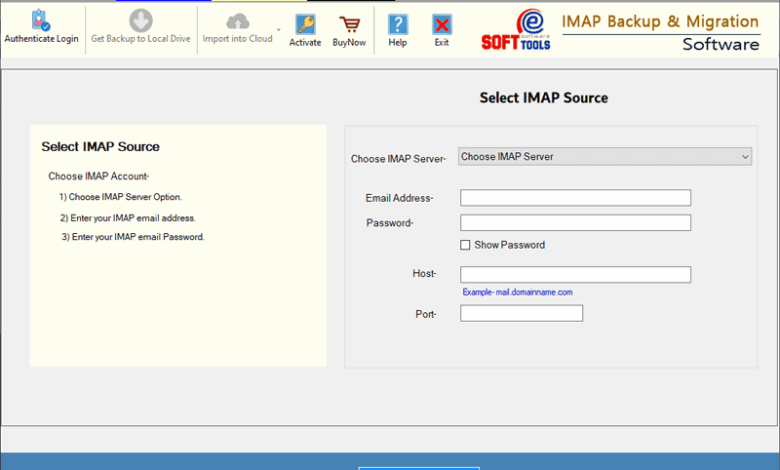Image resolution: width=780 pixels, height=470 pixels.
Task: Click the Import into Cloud icon
Action: point(237,22)
